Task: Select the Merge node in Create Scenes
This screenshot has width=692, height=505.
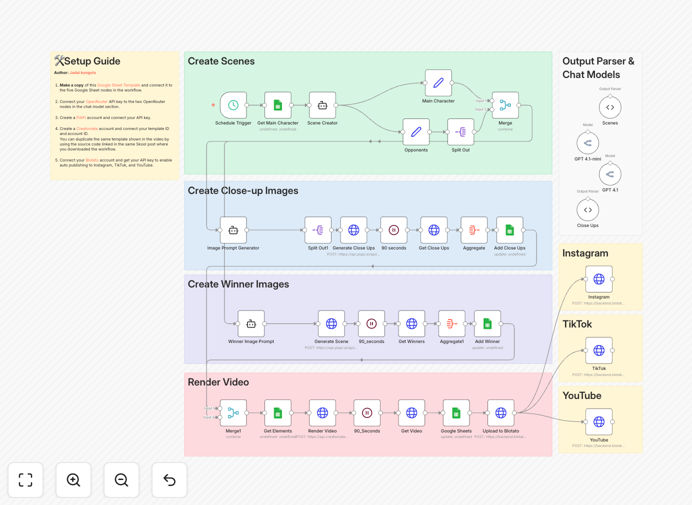Action: [x=505, y=105]
